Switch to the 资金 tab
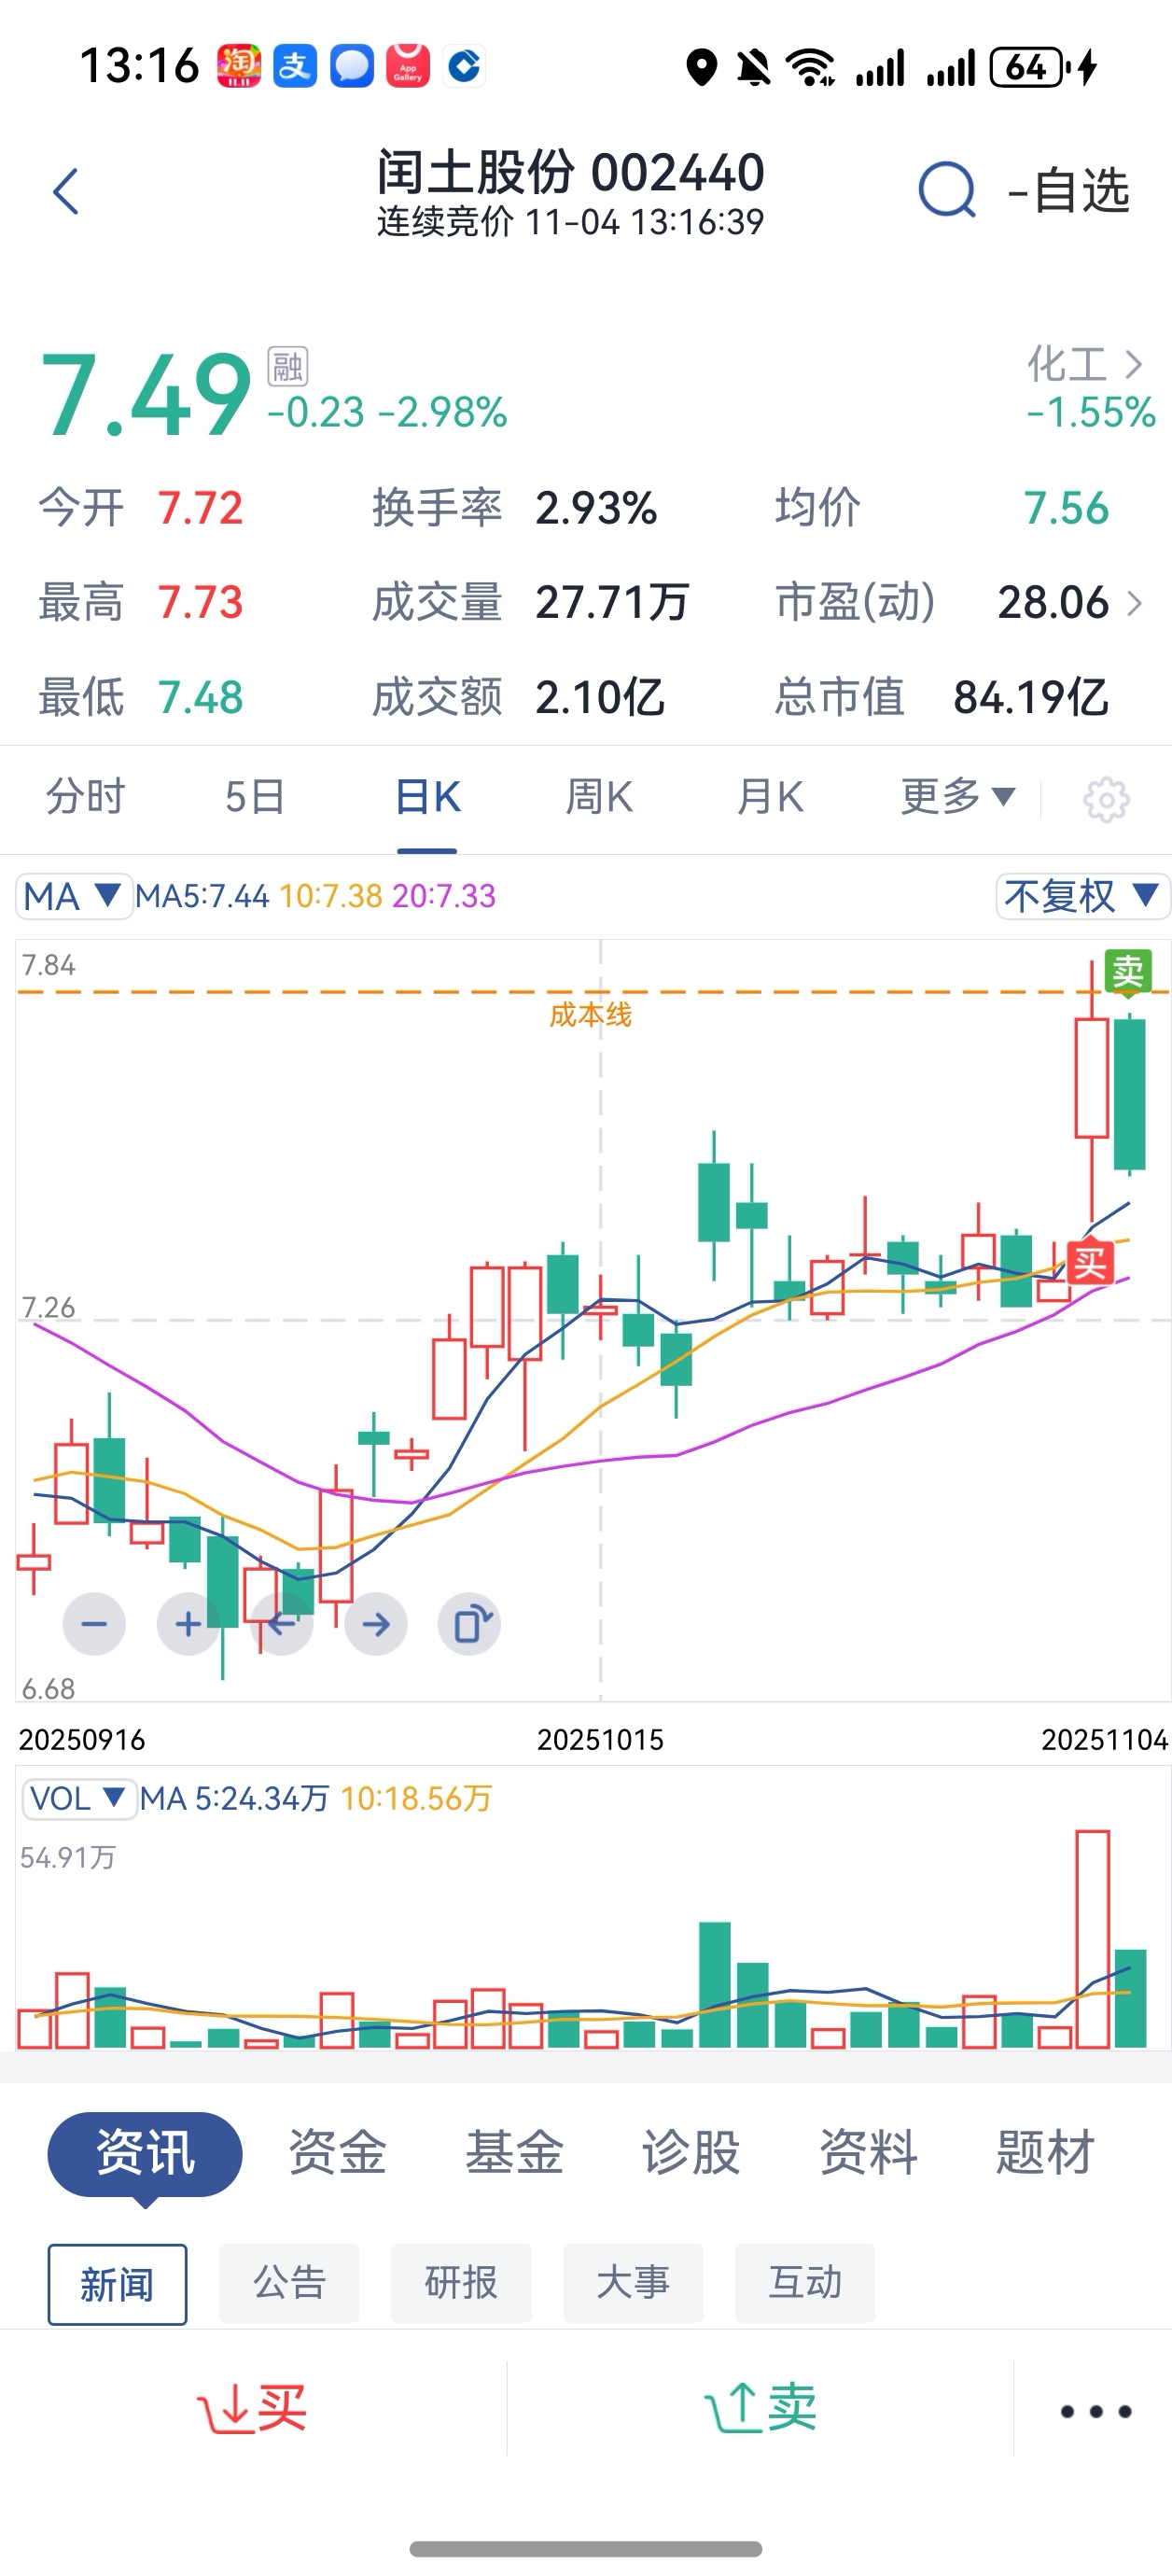This screenshot has height=2576, width=1172. pos(337,2153)
